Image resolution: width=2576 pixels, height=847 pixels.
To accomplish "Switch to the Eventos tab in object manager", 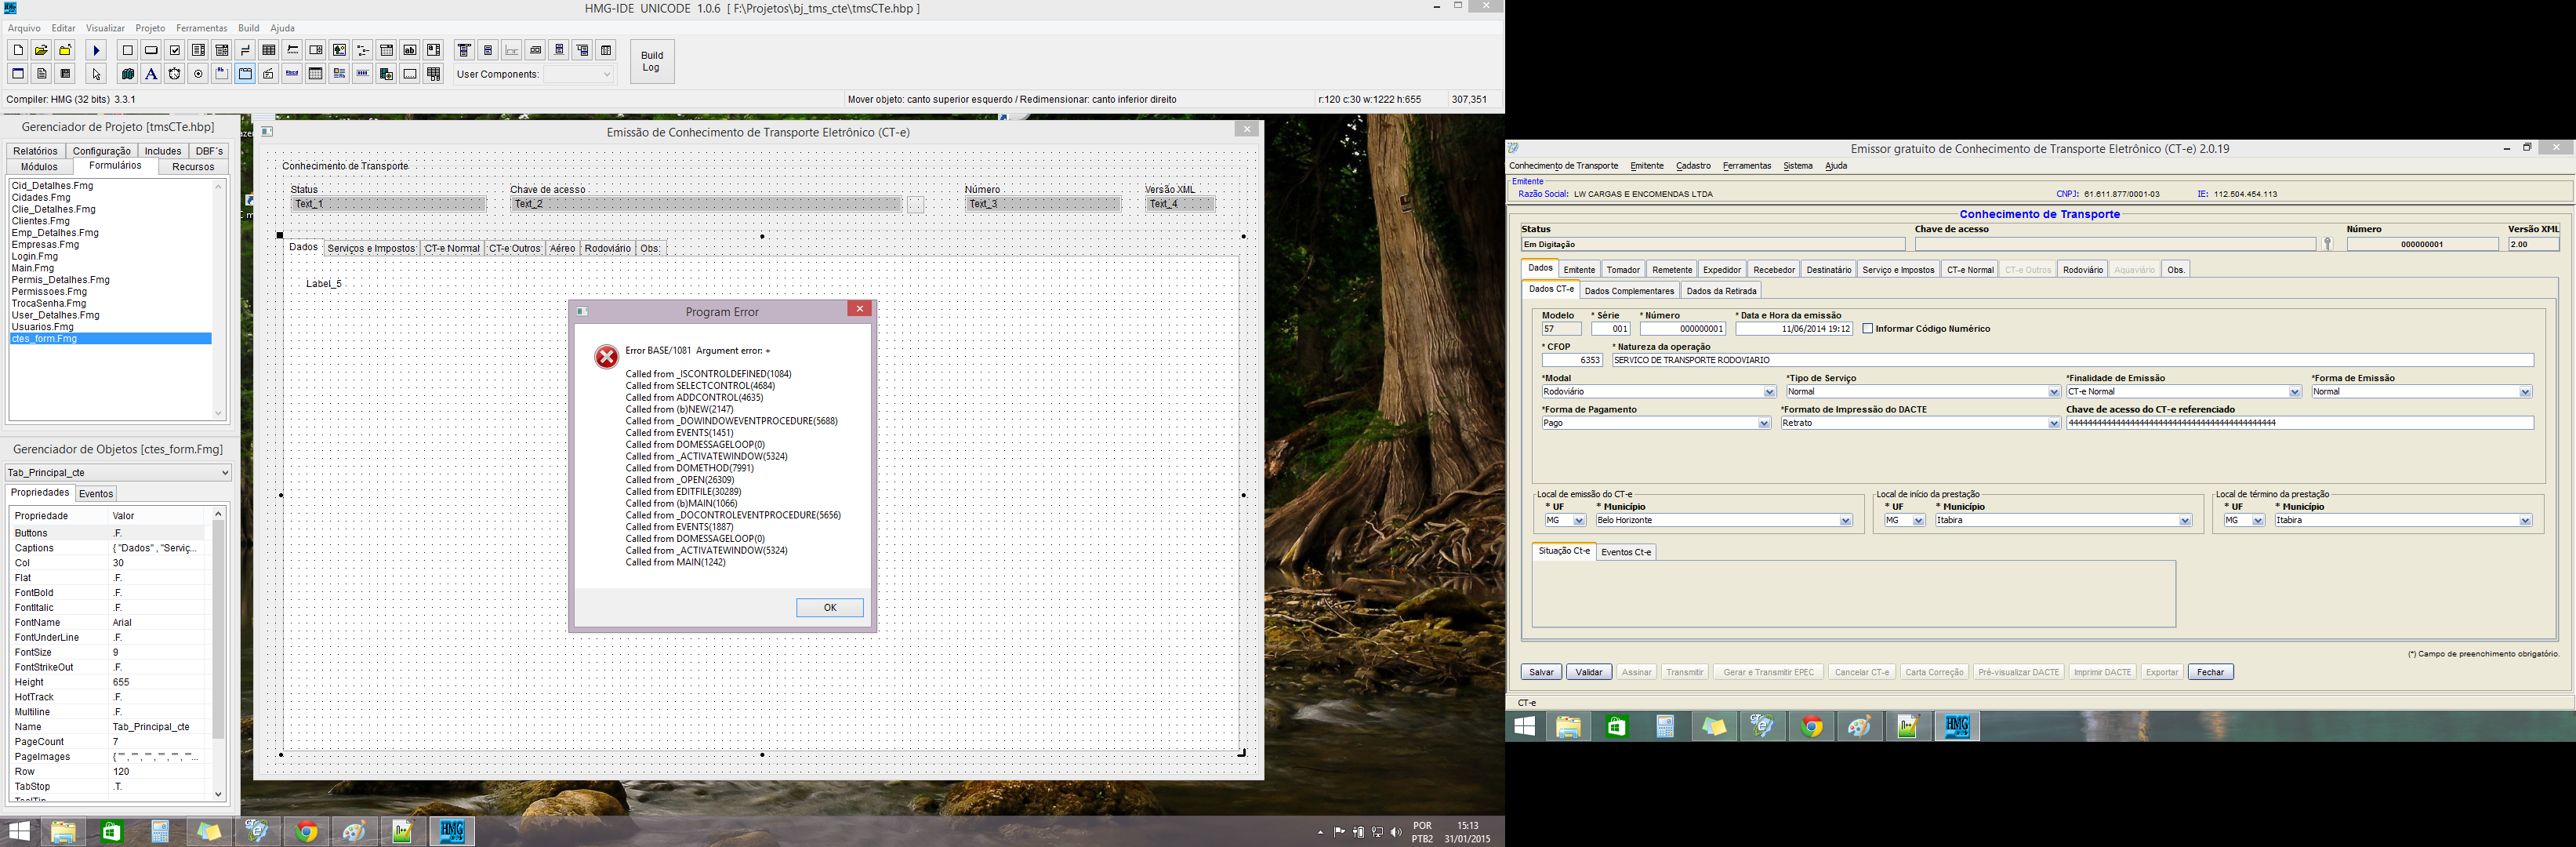I will [x=96, y=494].
